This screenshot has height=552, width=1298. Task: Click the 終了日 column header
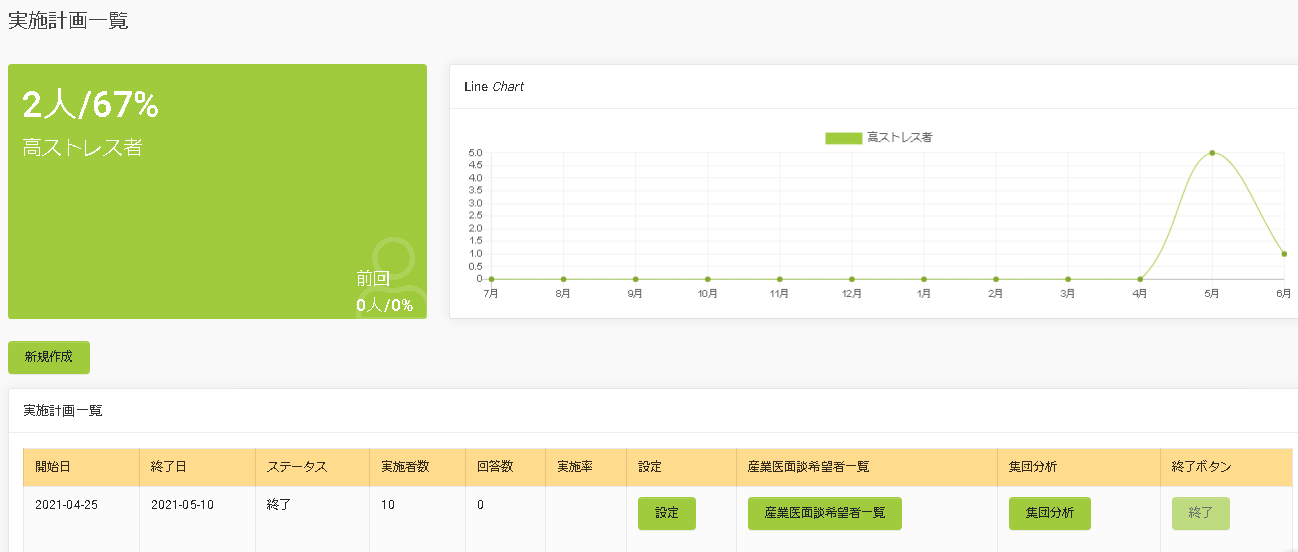click(197, 467)
